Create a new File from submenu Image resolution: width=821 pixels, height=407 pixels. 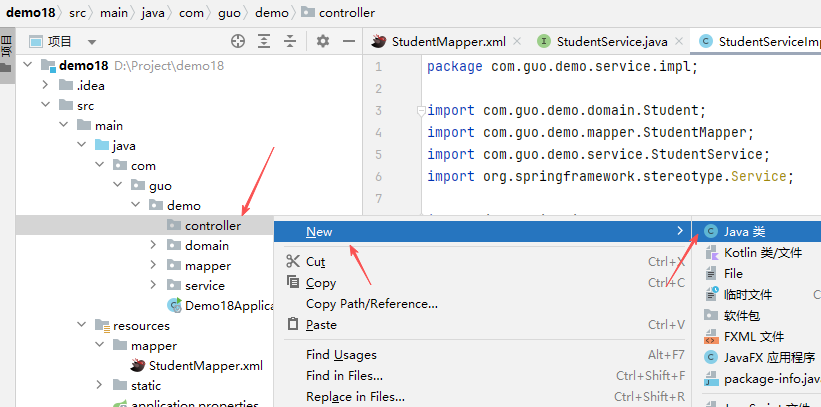pyautogui.click(x=733, y=273)
